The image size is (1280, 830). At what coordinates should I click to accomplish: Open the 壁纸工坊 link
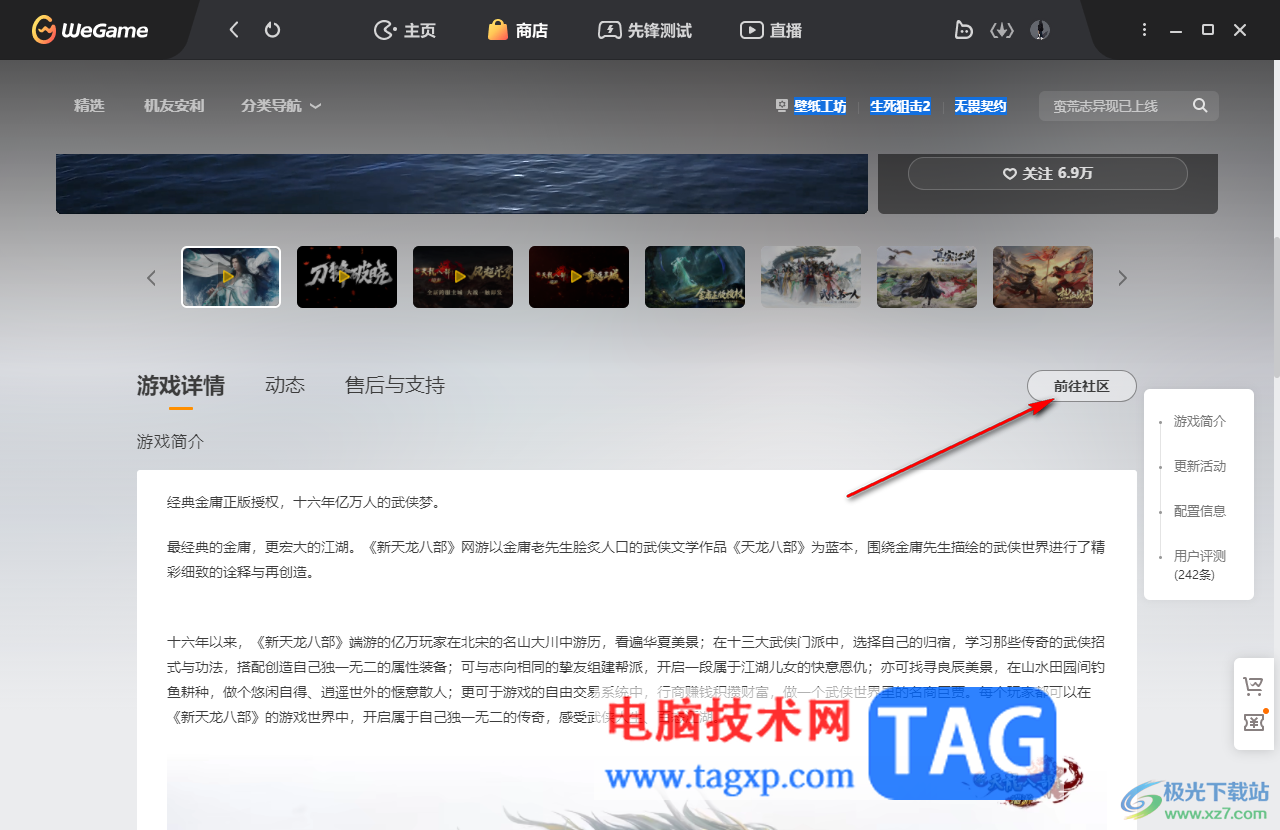coord(820,106)
